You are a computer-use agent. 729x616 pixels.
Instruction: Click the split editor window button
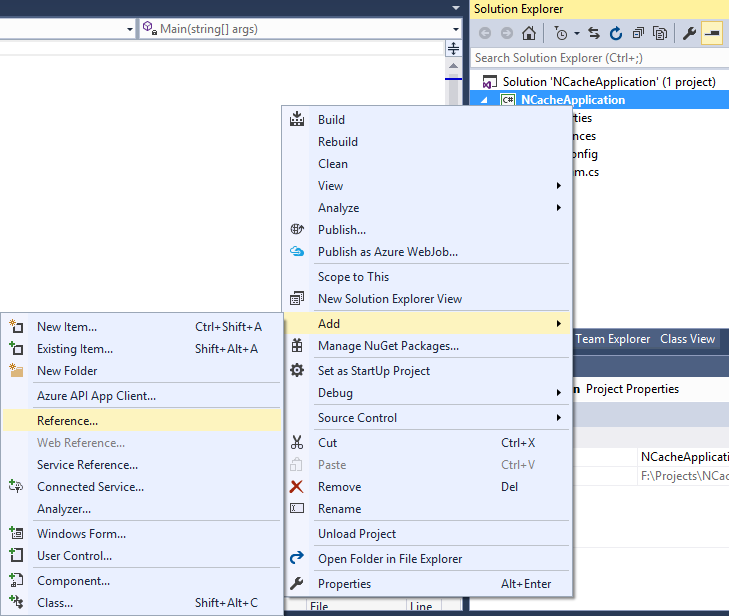[x=453, y=48]
